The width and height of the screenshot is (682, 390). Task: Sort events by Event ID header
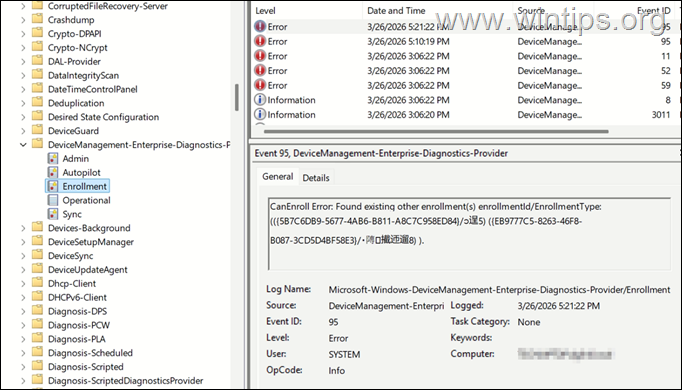coord(653,10)
